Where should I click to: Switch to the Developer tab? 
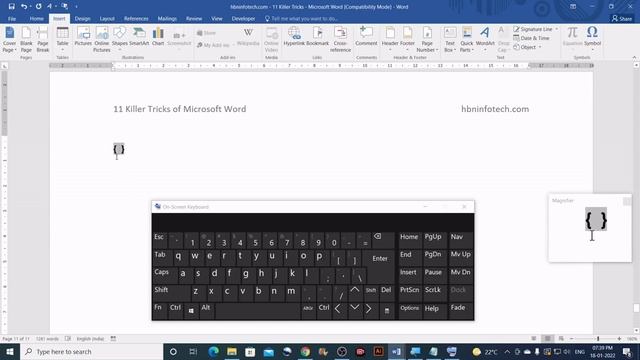click(243, 19)
